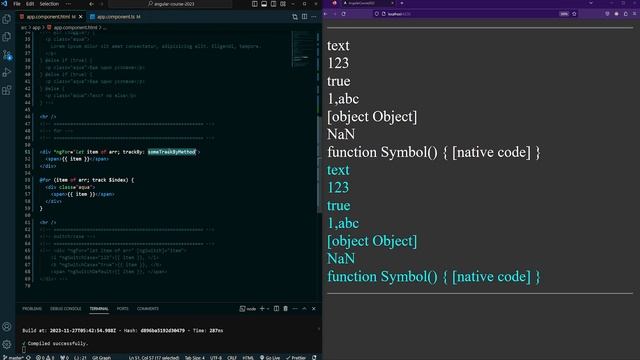Kill the terminal with the trash icon
This screenshot has height=360, width=640.
pos(285,309)
